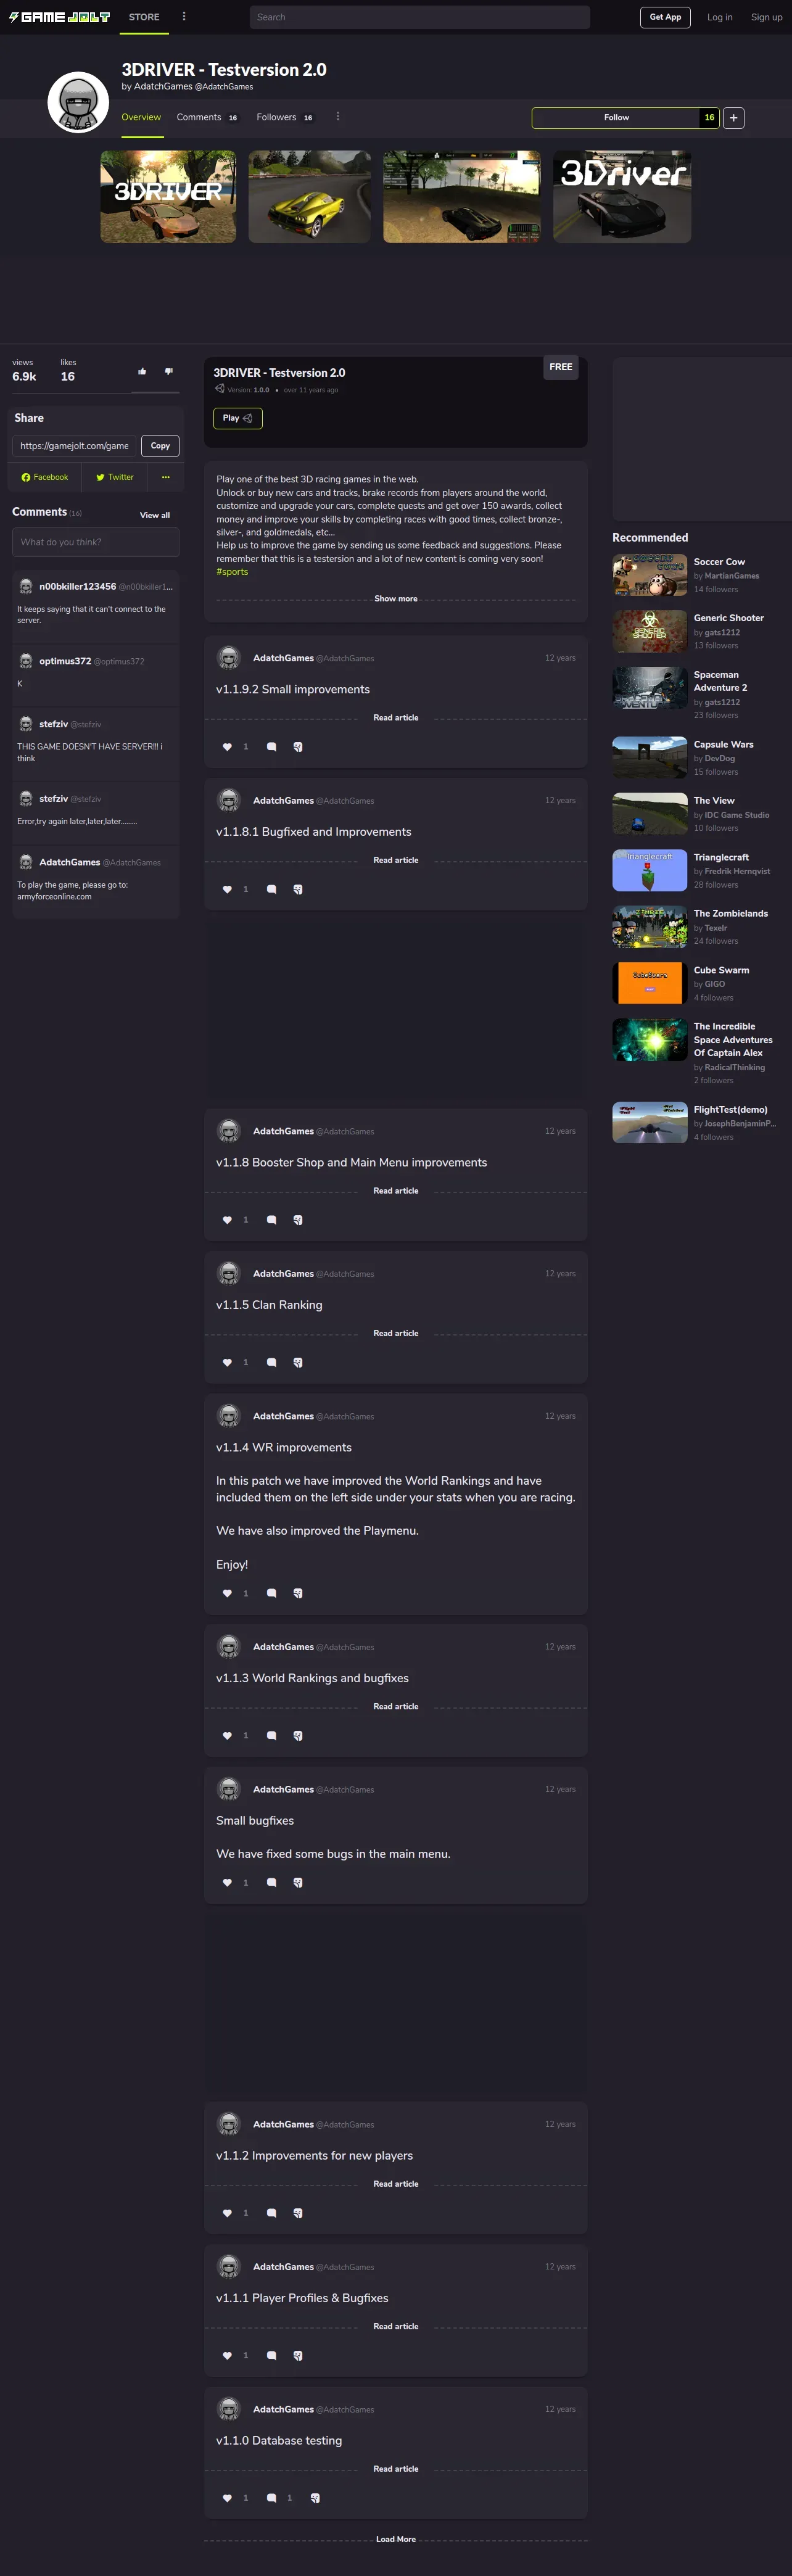Like the v1.1.9.2 Small improvements post

[227, 747]
